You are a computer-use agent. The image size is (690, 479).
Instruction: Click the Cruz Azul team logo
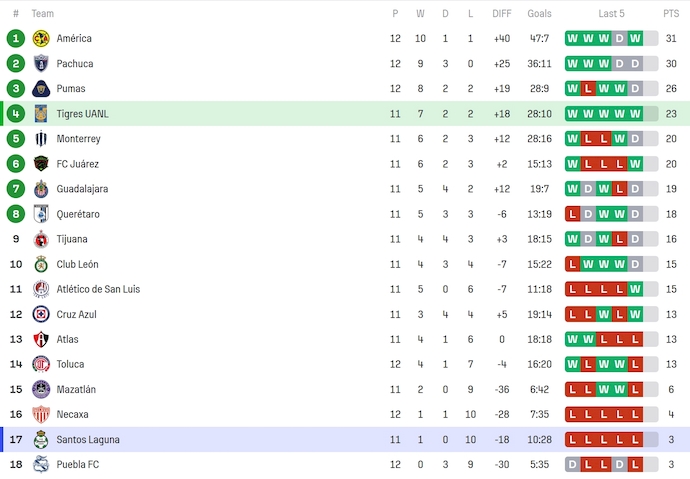coord(41,314)
